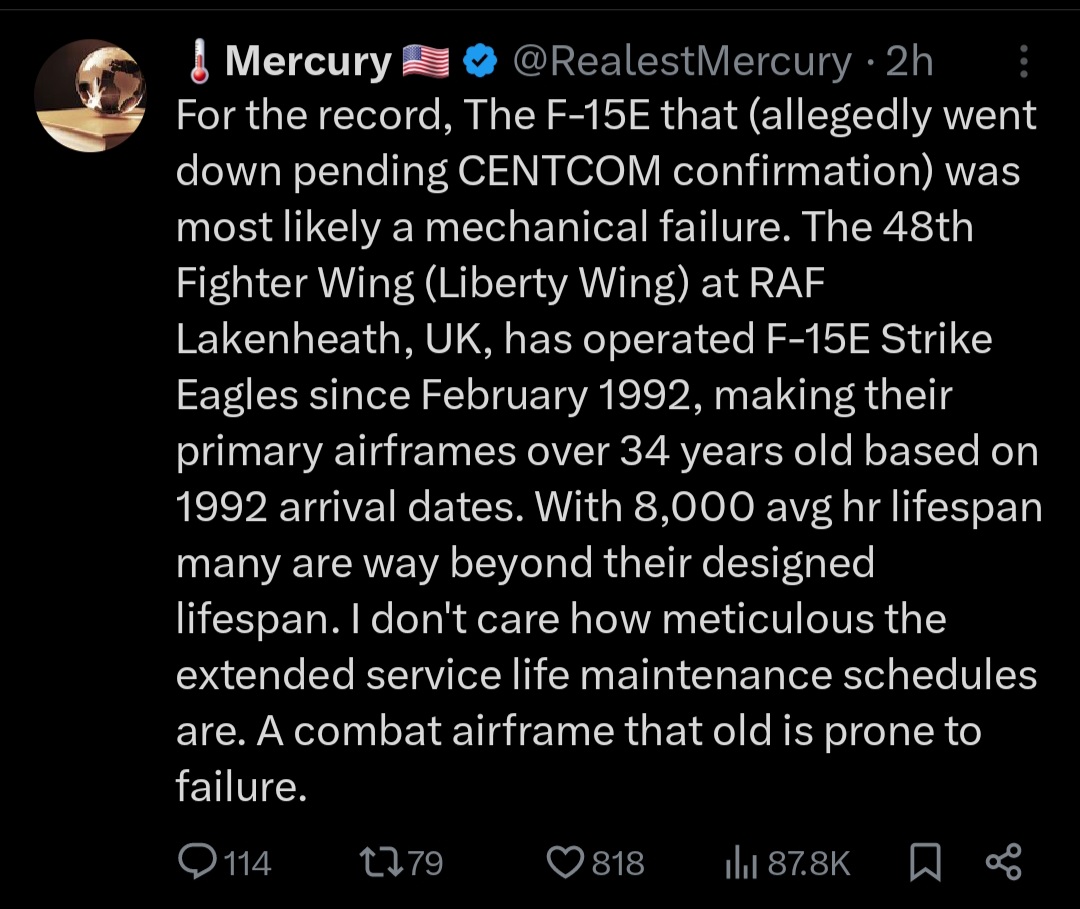This screenshot has width=1080, height=909.
Task: Repost the tweet with the retweet arrows icon
Action: [x=382, y=862]
